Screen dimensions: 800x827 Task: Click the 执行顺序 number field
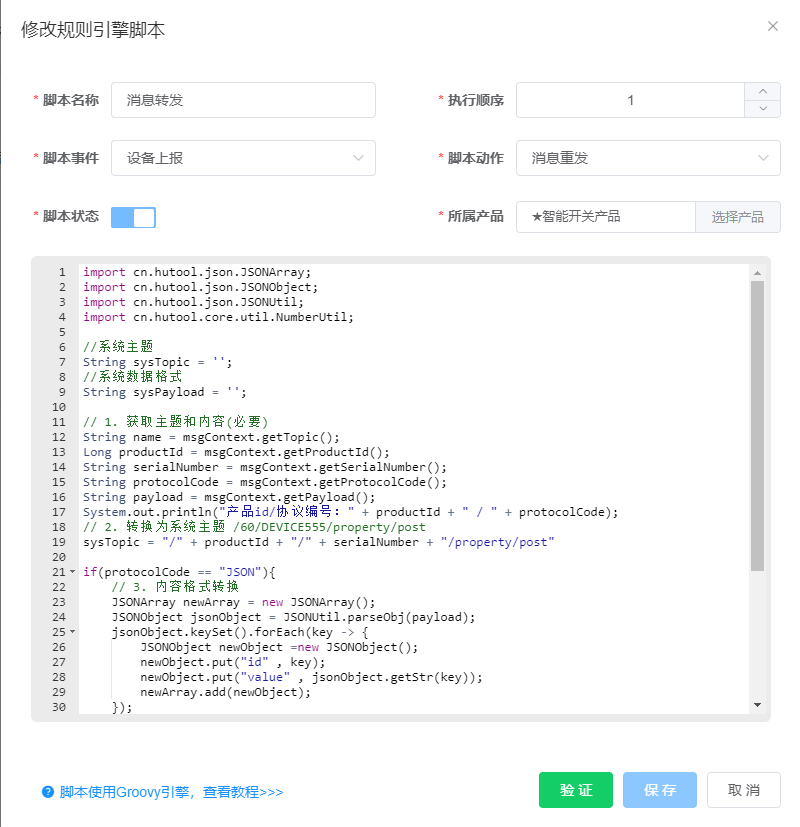(x=630, y=100)
